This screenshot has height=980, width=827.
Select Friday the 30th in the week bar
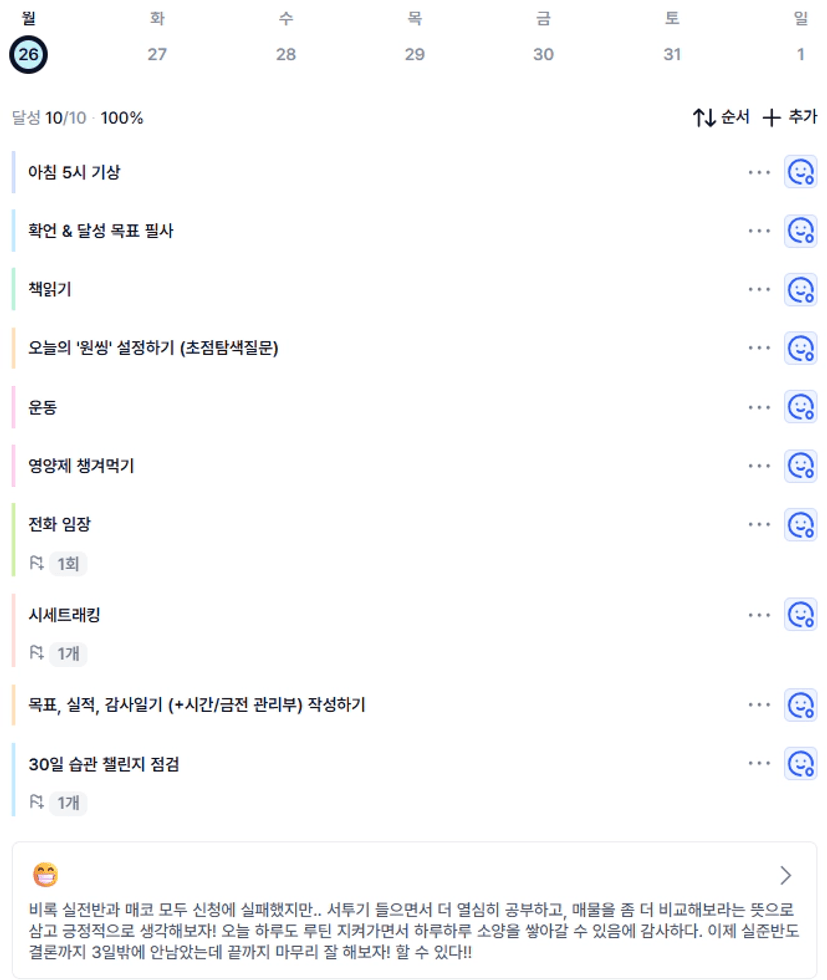coord(543,54)
